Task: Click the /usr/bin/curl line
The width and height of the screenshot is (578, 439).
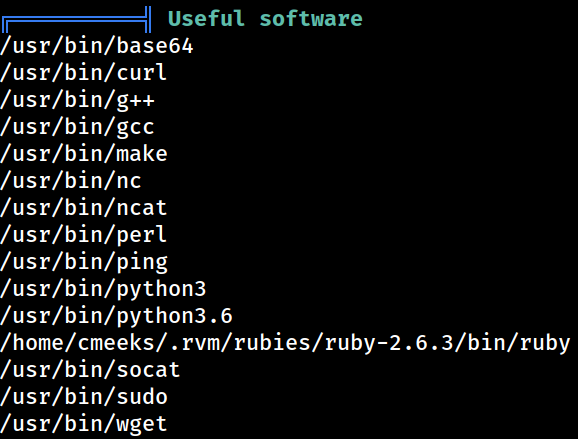Action: [84, 73]
